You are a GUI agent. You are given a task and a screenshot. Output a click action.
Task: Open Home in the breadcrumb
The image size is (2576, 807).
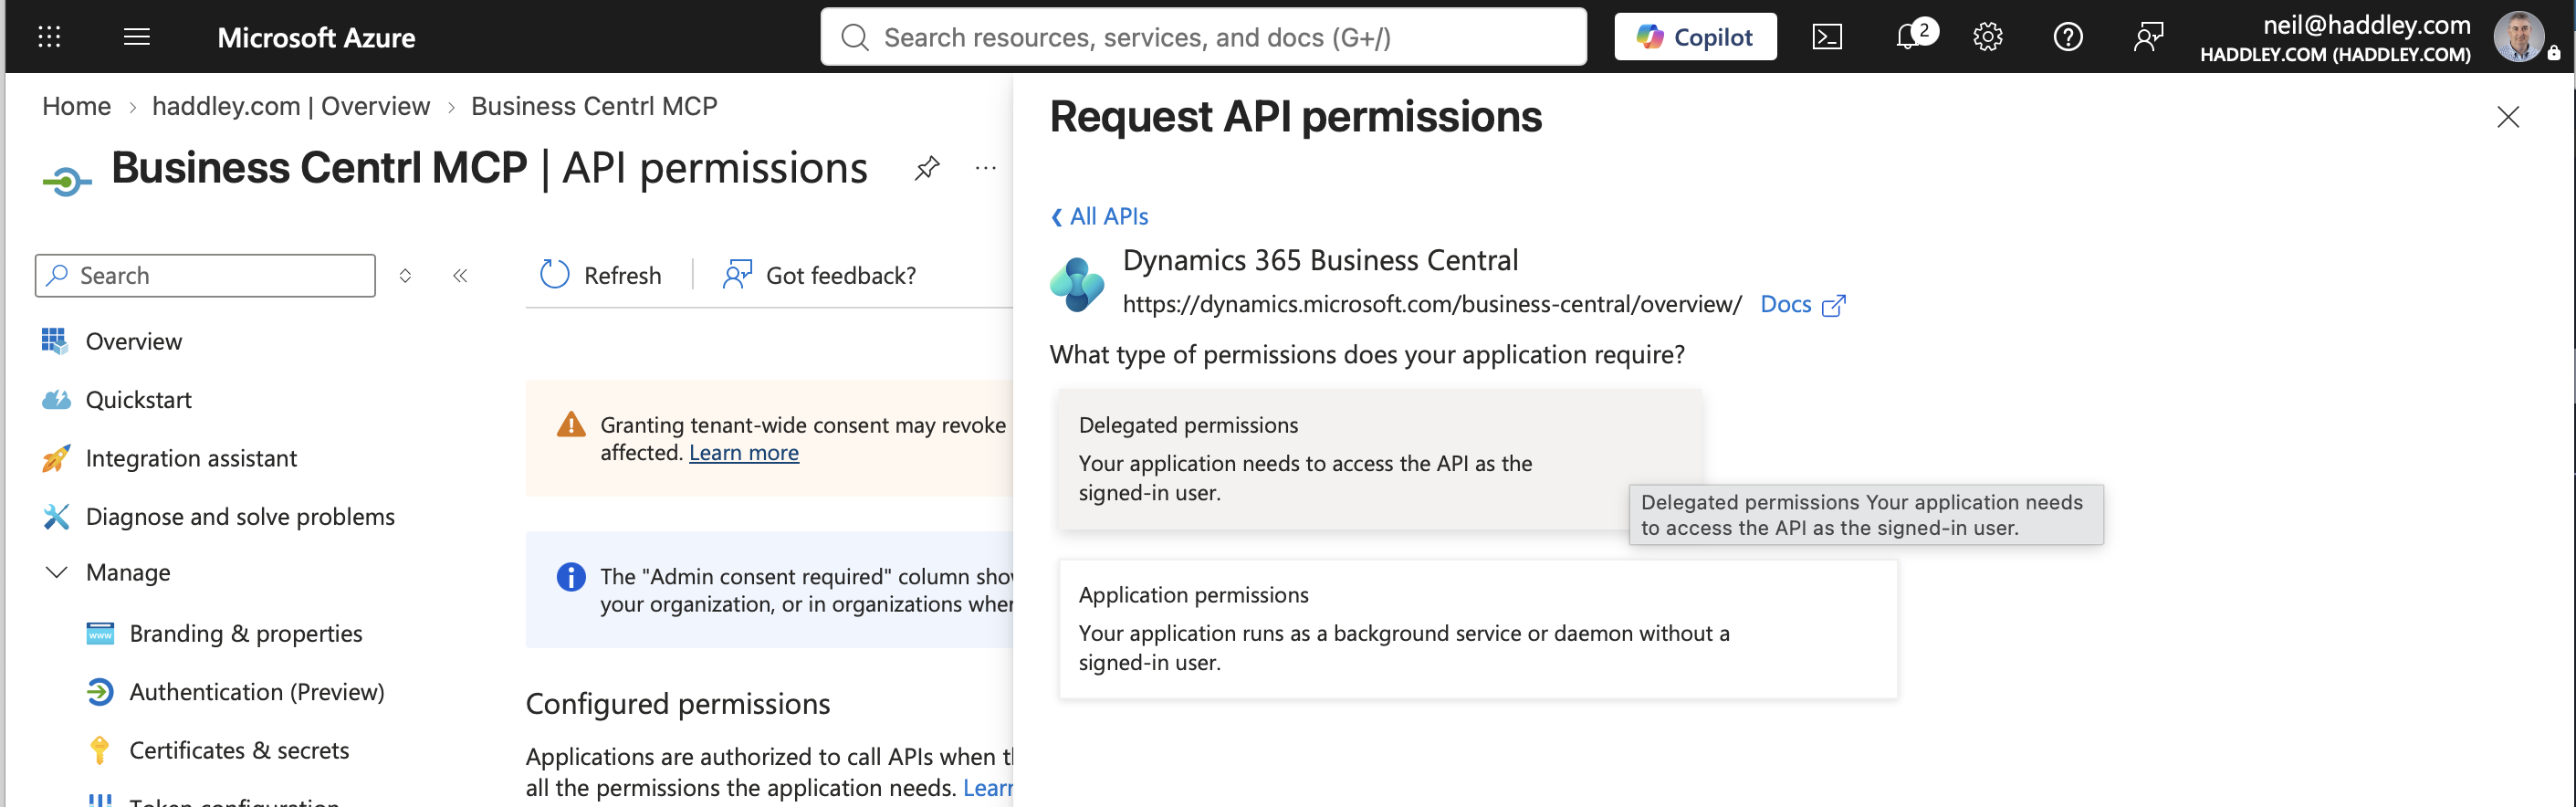[x=76, y=106]
